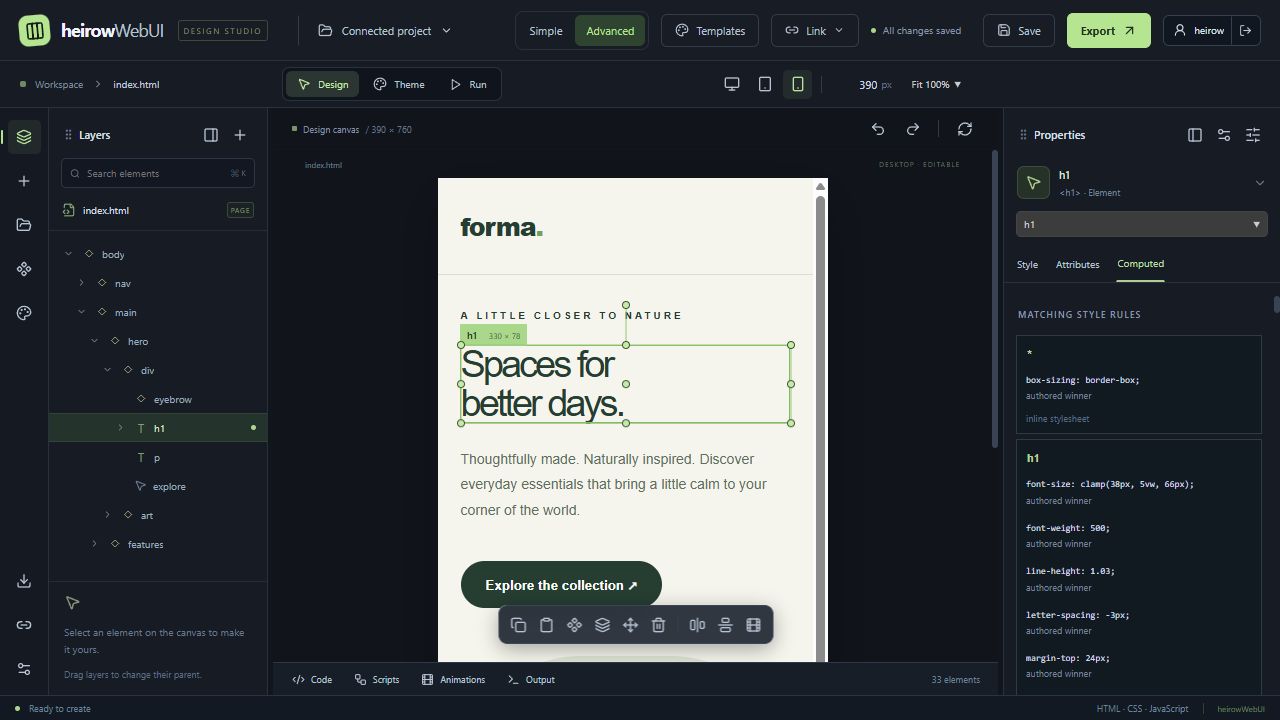Image resolution: width=1280 pixels, height=720 pixels.
Task: Undo the last canvas change
Action: (878, 129)
